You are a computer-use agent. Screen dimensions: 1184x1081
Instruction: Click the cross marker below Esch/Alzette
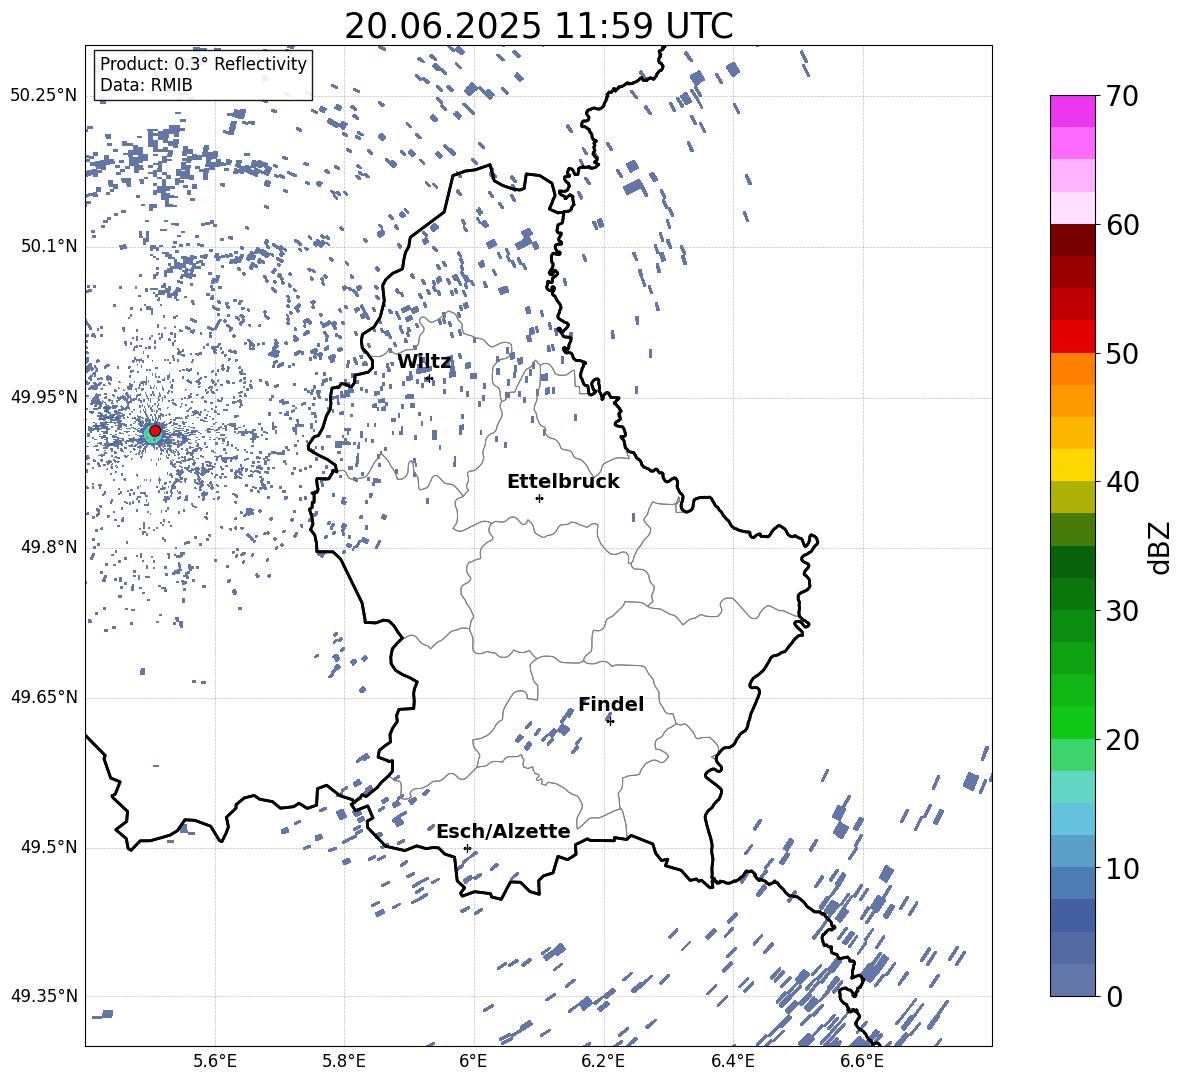(x=467, y=848)
